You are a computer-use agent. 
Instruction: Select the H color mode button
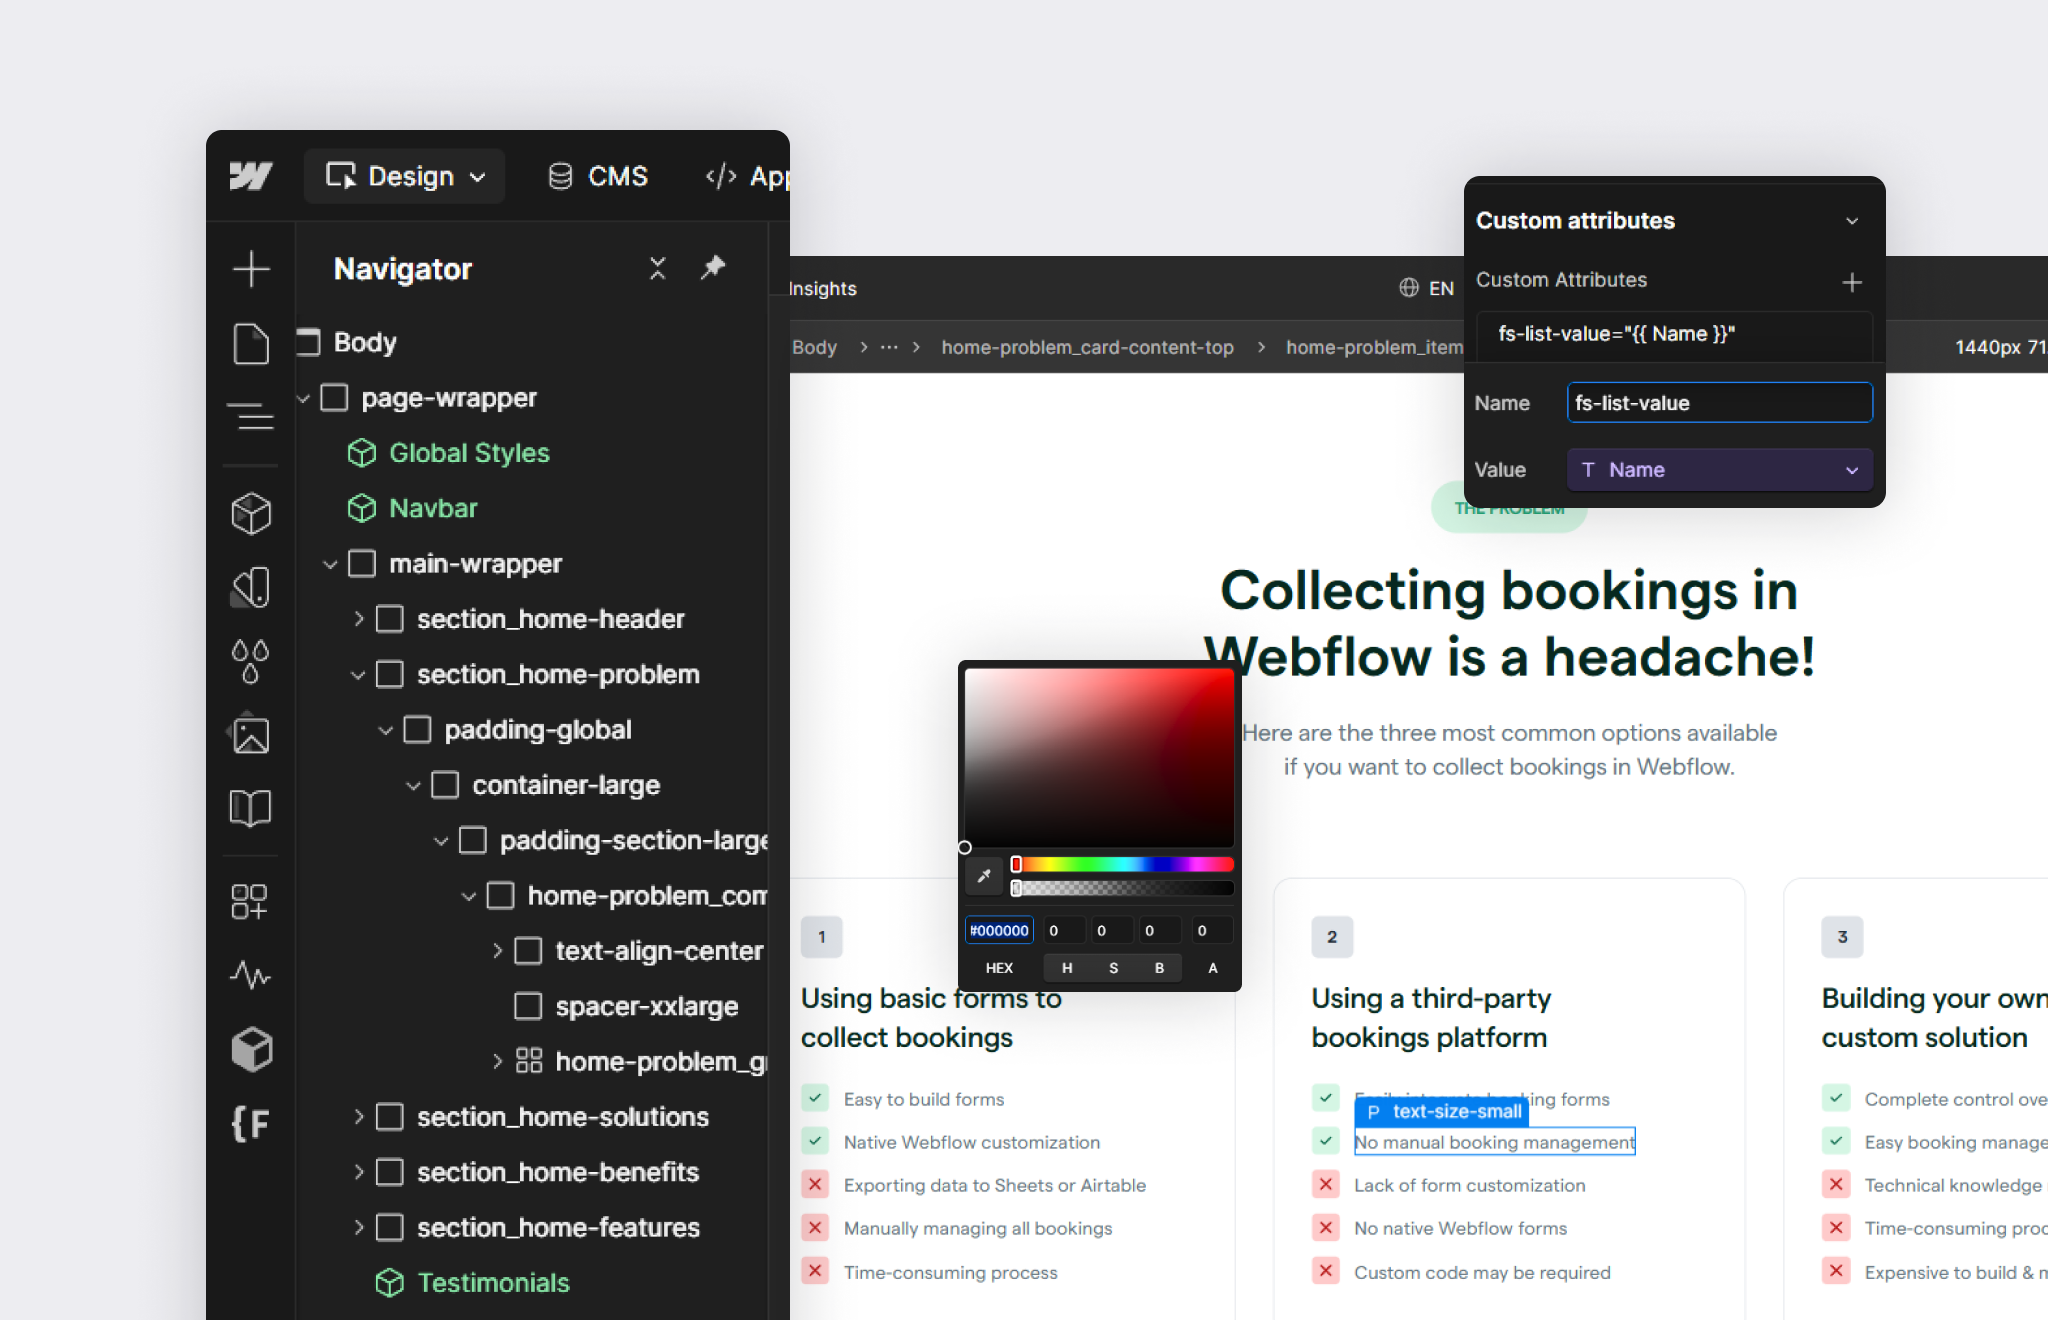pos(1067,968)
